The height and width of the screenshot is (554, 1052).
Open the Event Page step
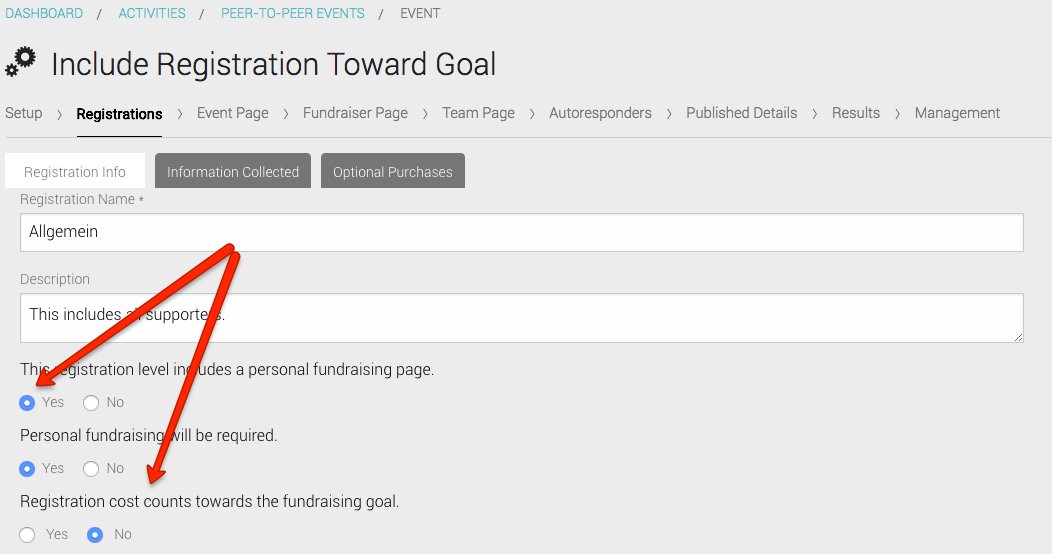coord(232,113)
